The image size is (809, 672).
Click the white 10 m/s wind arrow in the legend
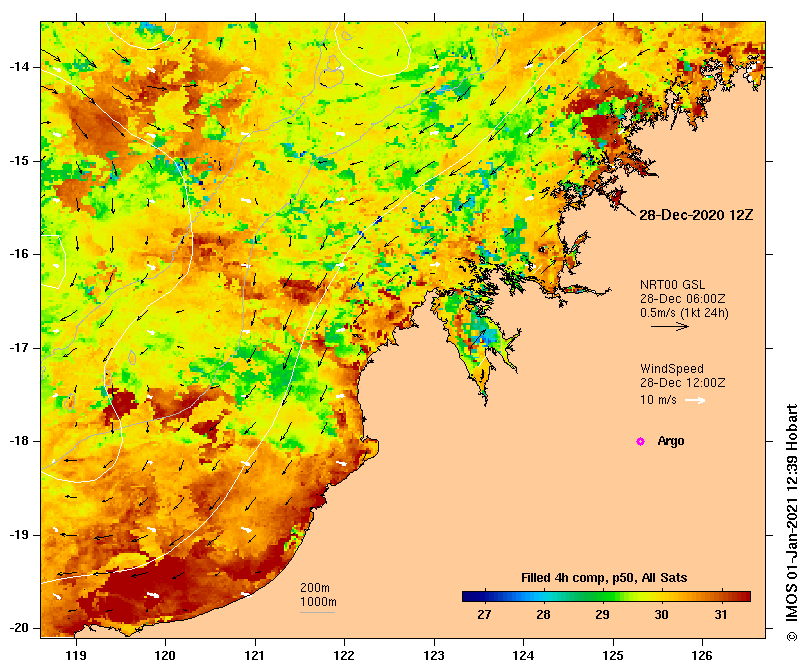coord(695,400)
